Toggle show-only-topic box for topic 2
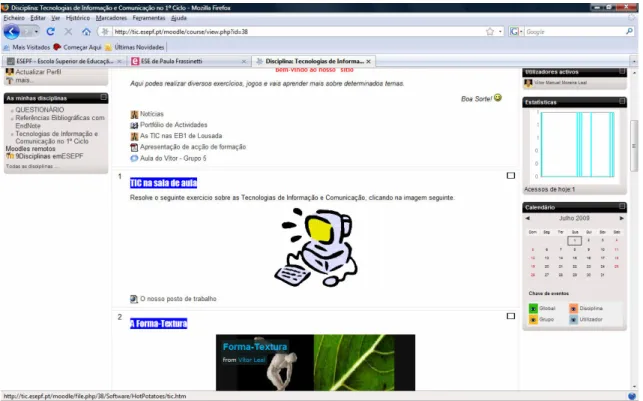 coord(511,316)
